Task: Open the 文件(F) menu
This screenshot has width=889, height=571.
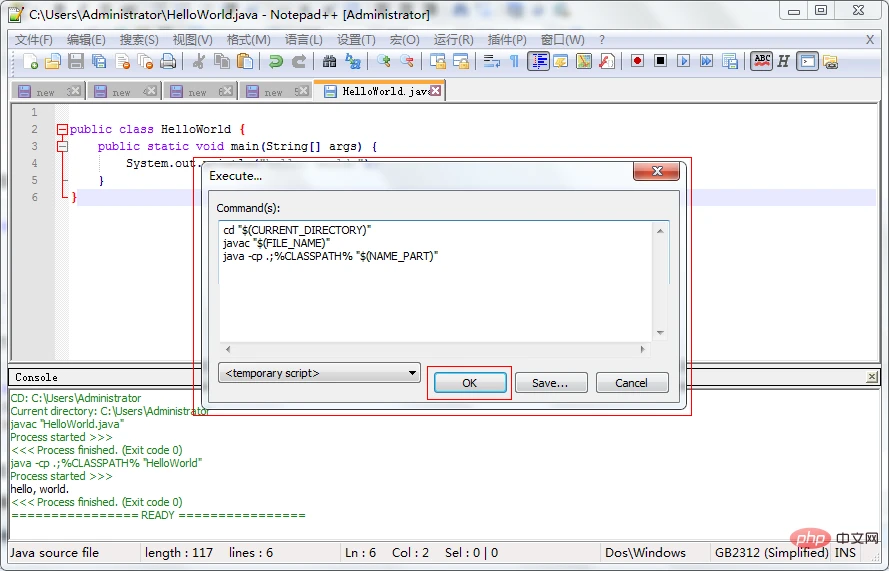Action: tap(33, 40)
